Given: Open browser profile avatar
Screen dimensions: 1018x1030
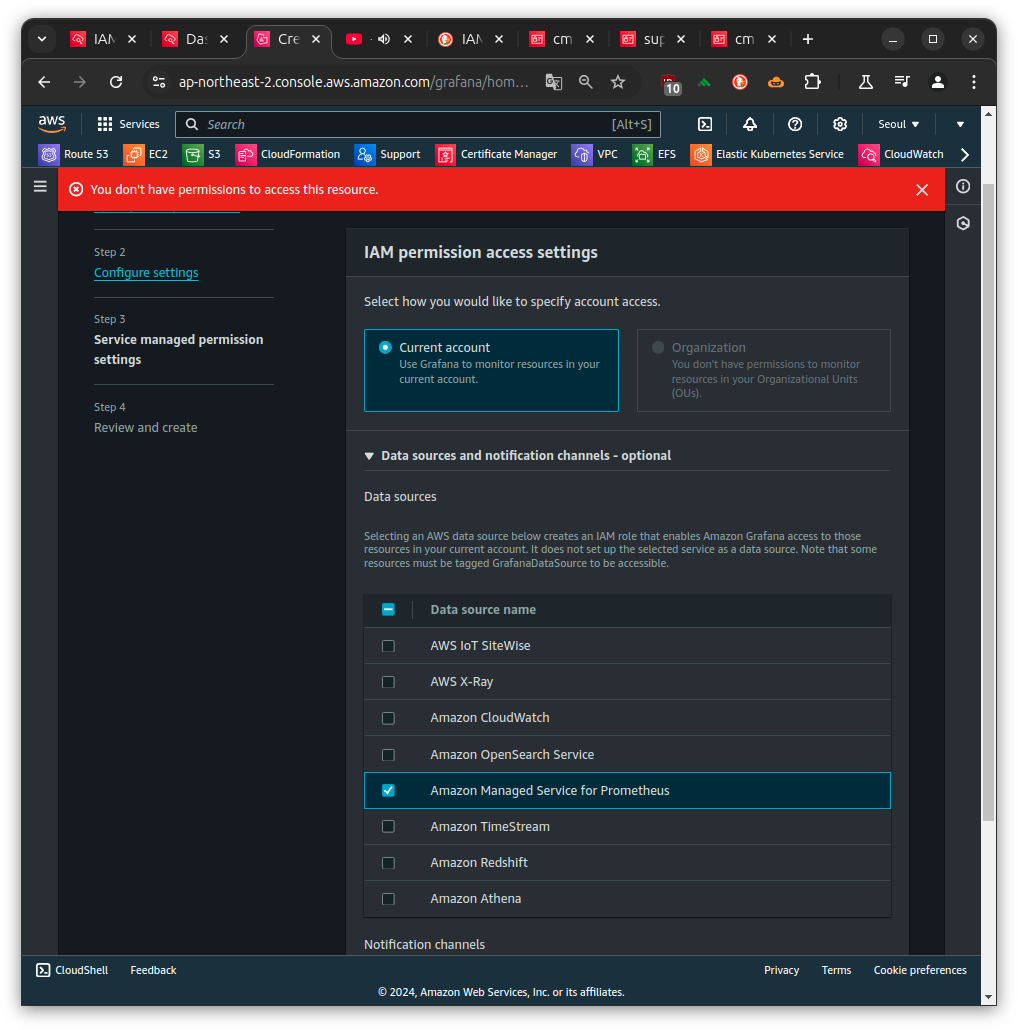Looking at the screenshot, I should point(937,82).
